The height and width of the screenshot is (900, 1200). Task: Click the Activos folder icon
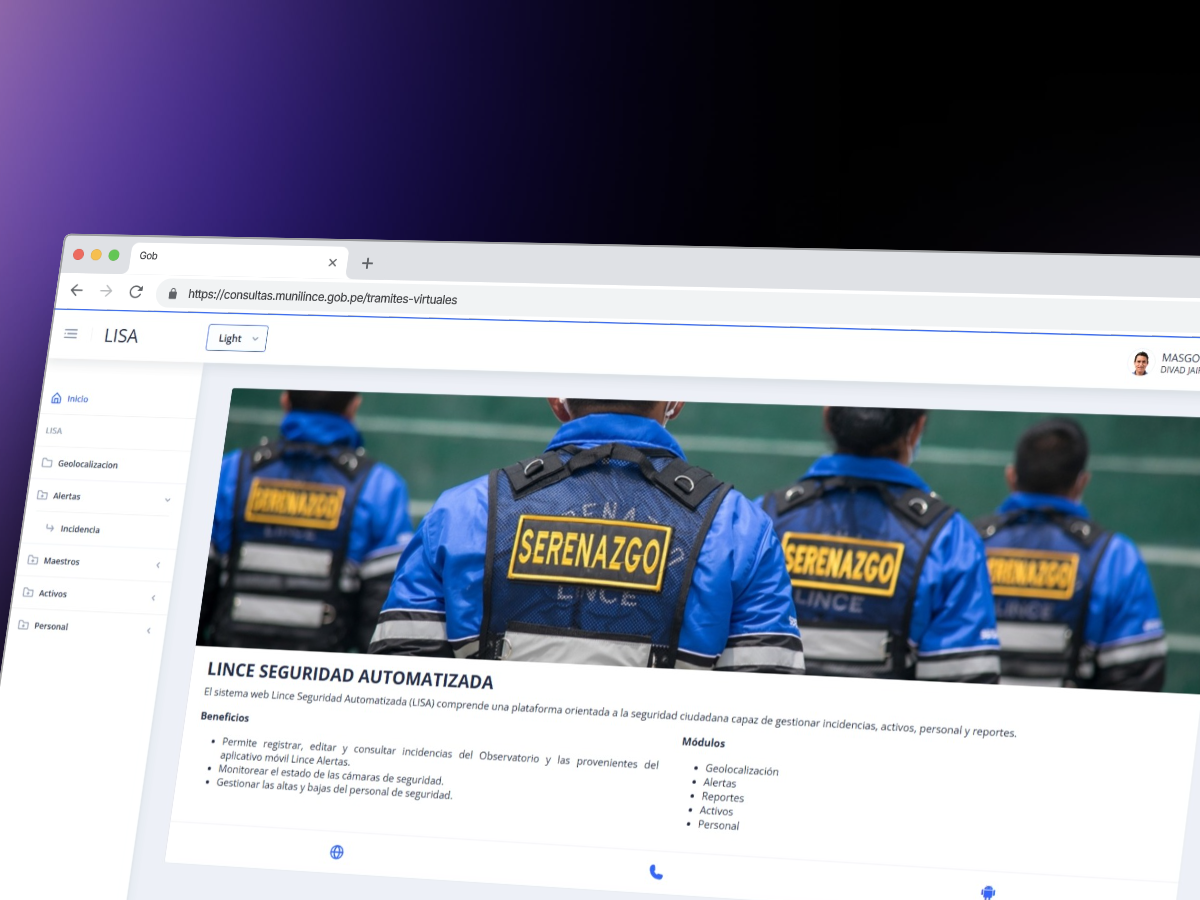(x=28, y=592)
